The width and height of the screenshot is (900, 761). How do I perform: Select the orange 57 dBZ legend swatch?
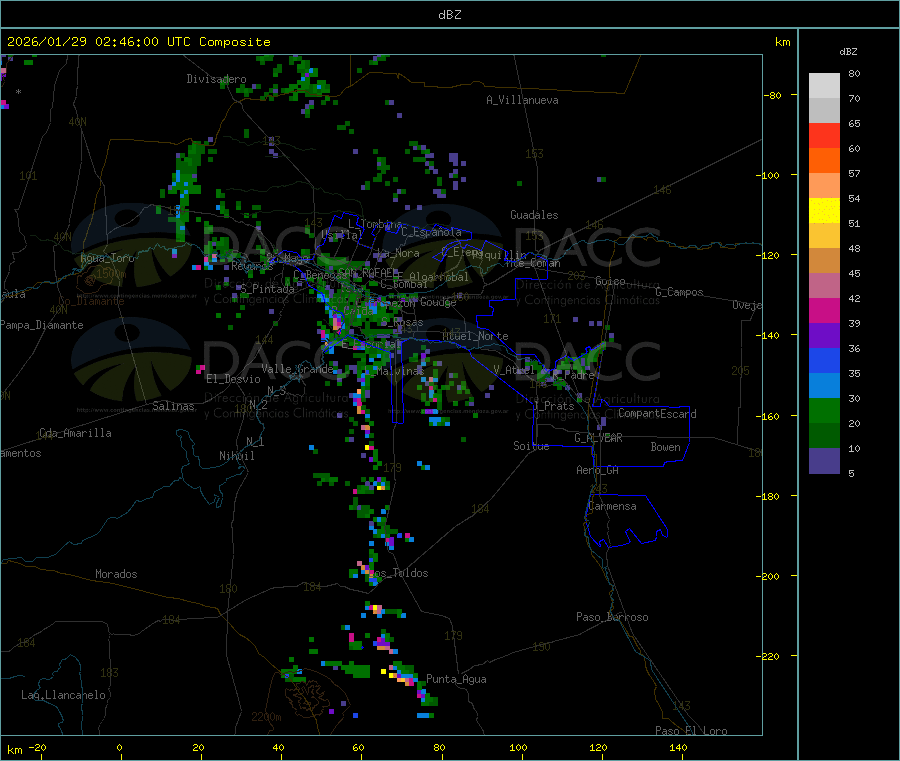[x=824, y=161]
